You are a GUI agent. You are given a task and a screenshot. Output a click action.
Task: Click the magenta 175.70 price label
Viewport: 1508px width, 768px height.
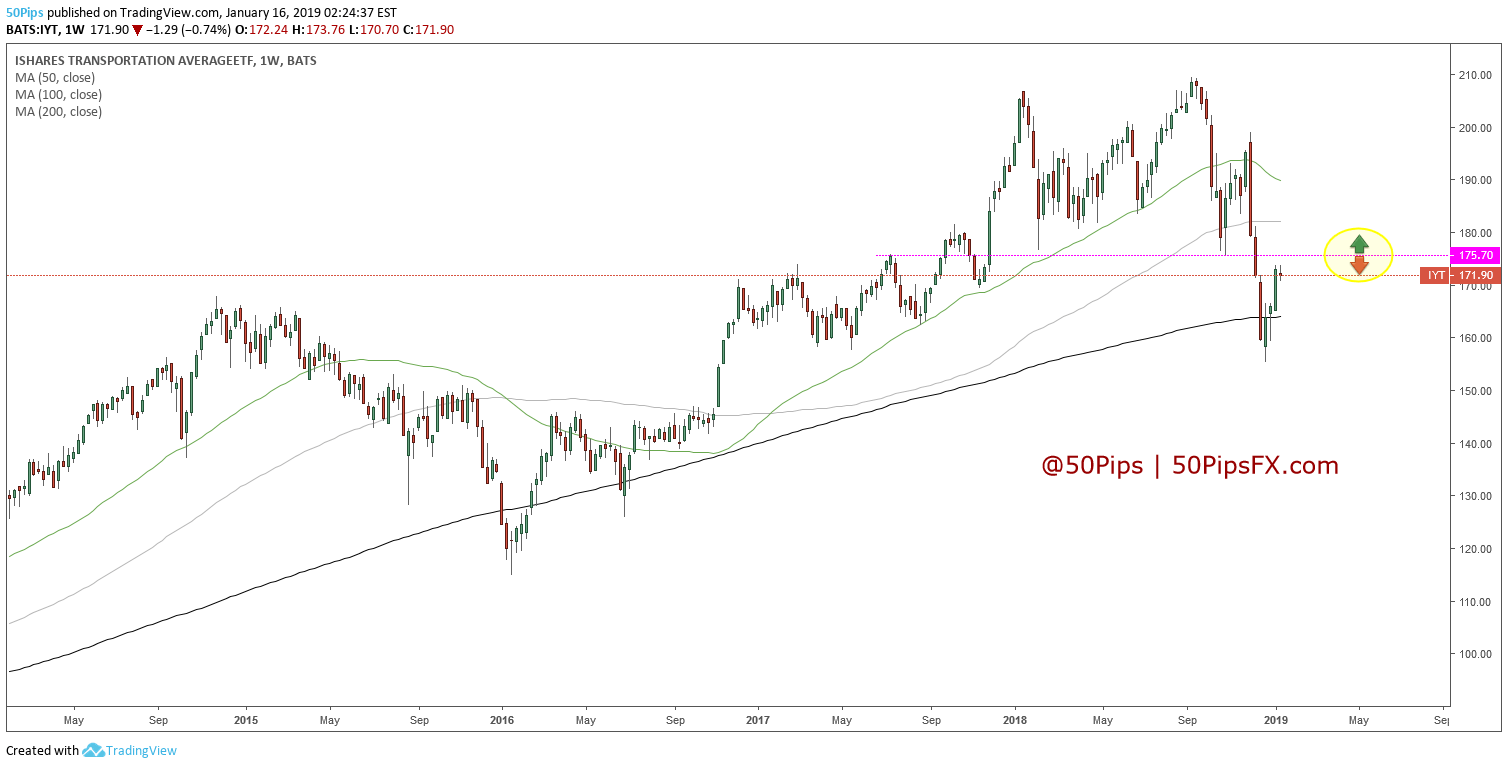tap(1477, 256)
